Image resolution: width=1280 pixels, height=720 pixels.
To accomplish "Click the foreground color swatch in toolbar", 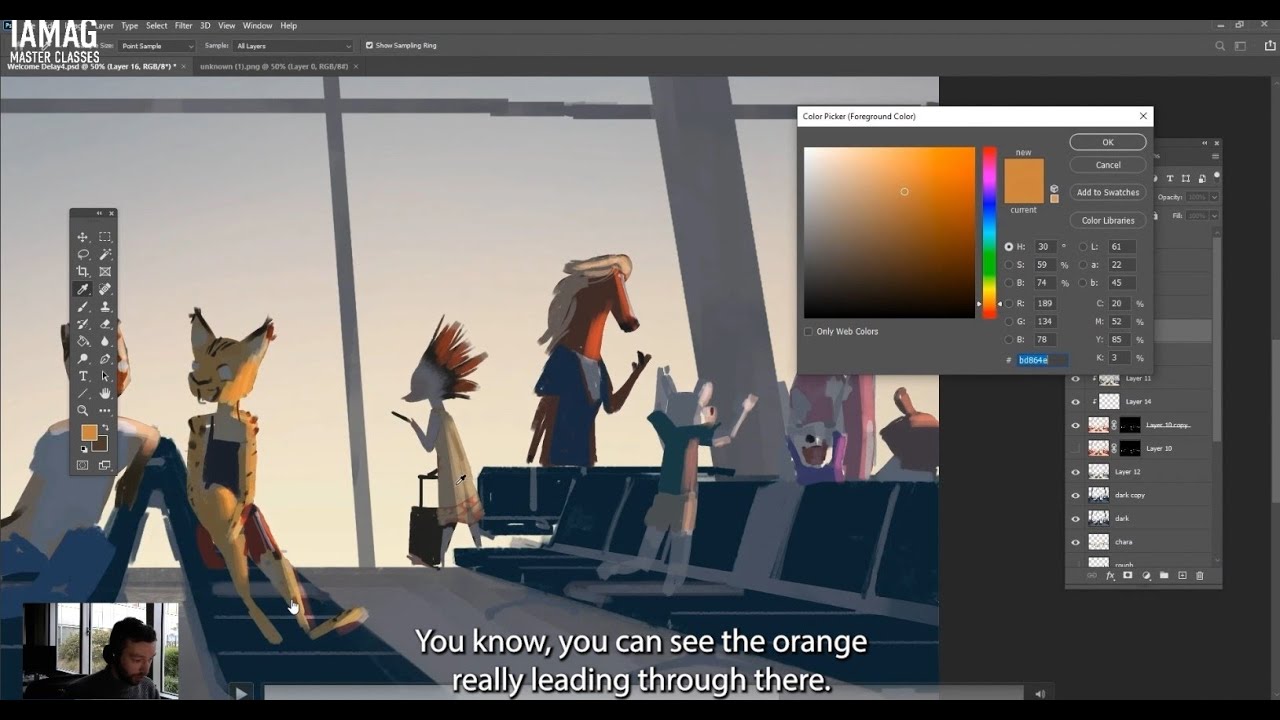I will [89, 433].
